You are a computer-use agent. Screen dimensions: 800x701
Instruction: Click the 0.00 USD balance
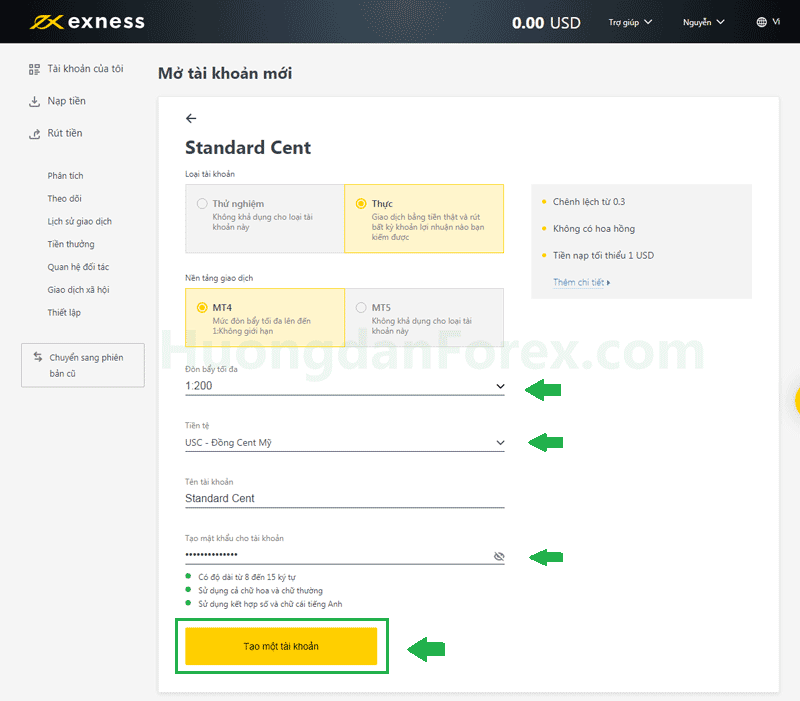pyautogui.click(x=546, y=23)
